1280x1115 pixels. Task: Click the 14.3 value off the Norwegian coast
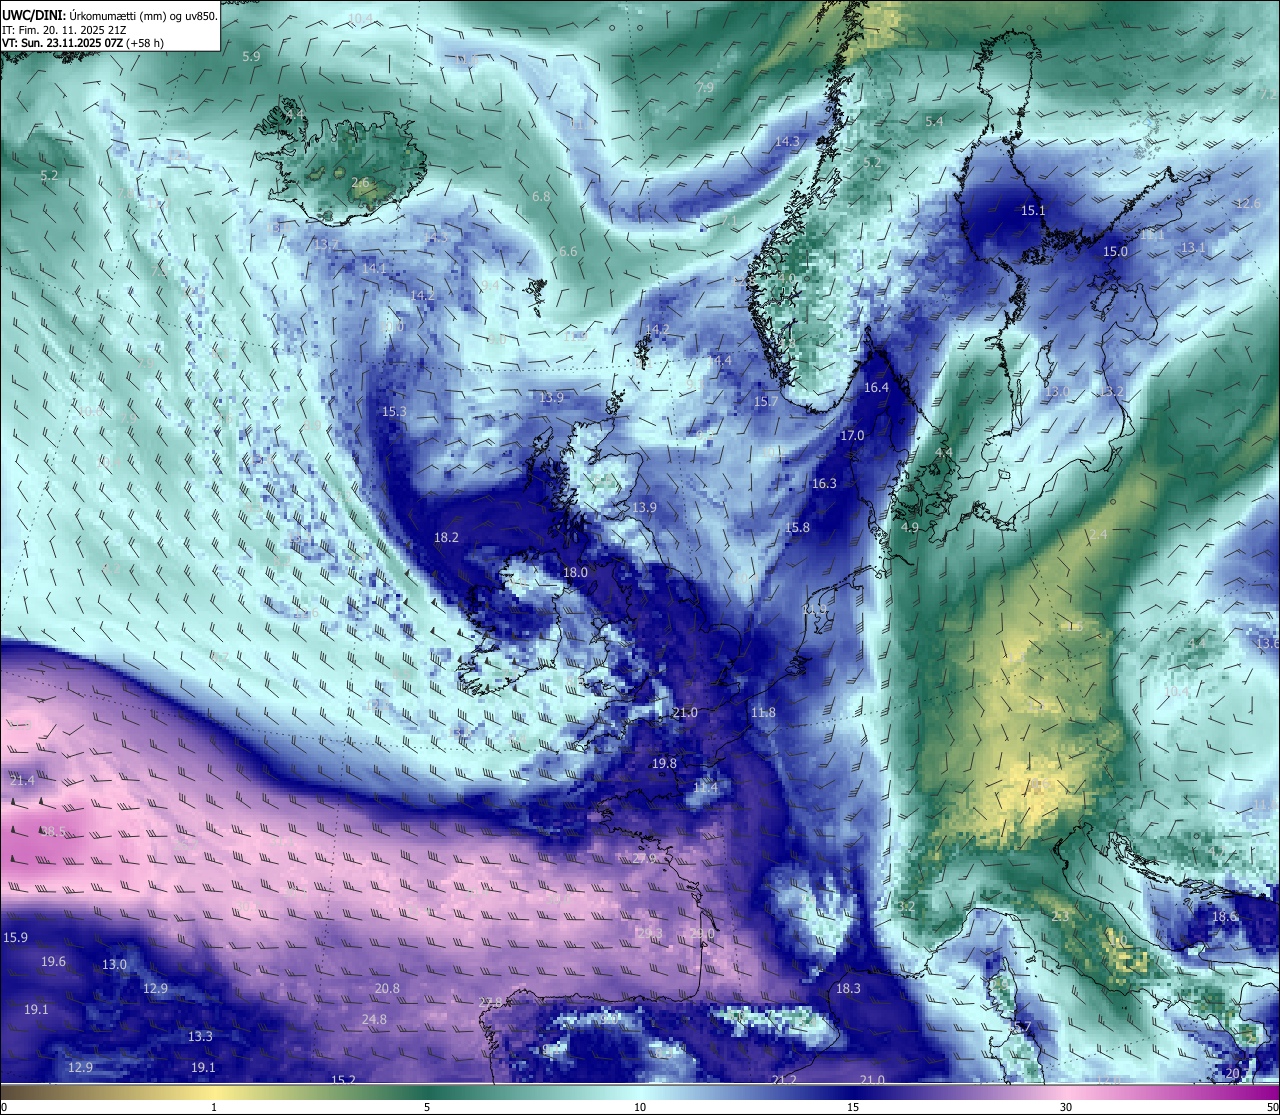pyautogui.click(x=787, y=142)
